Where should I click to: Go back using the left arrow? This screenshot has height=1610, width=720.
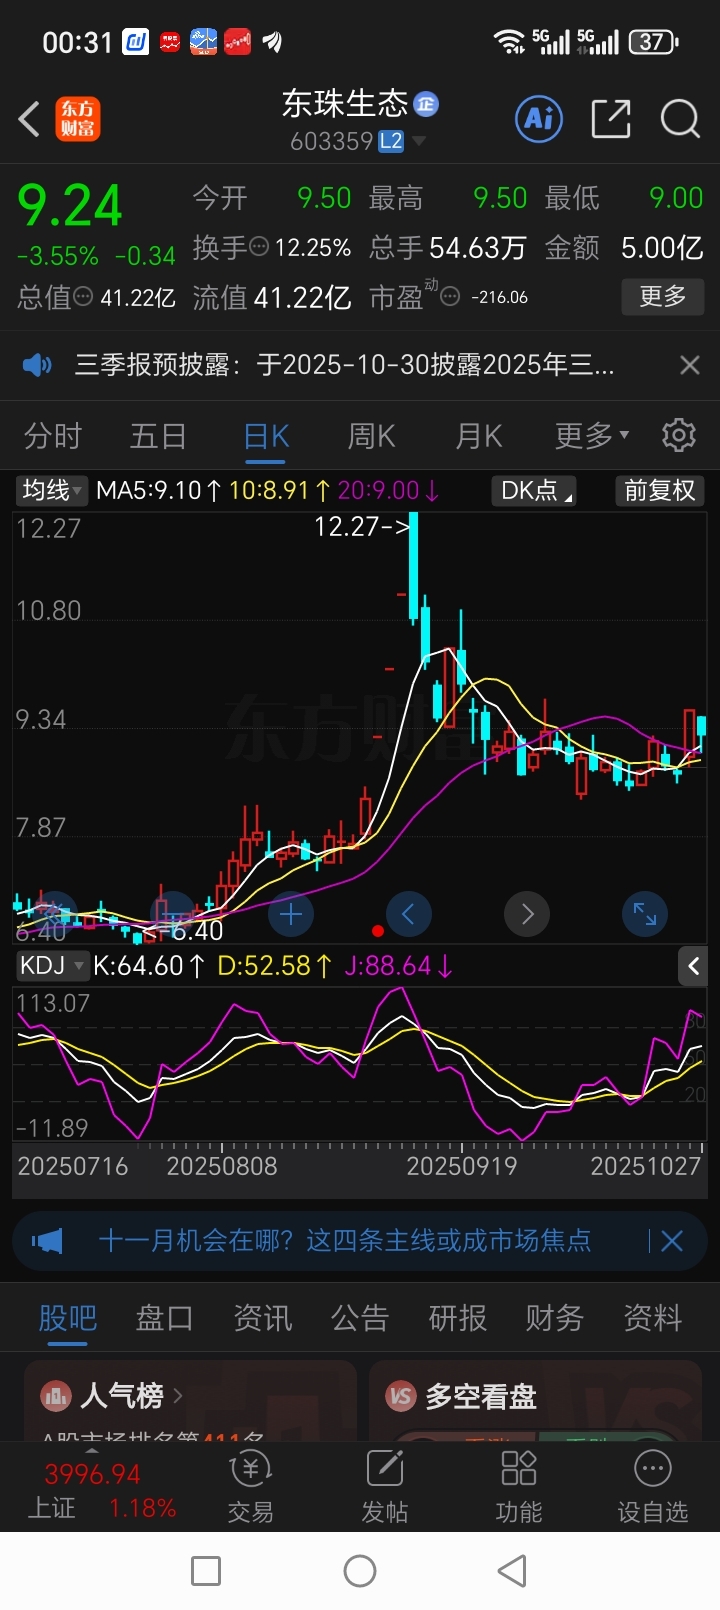[30, 119]
